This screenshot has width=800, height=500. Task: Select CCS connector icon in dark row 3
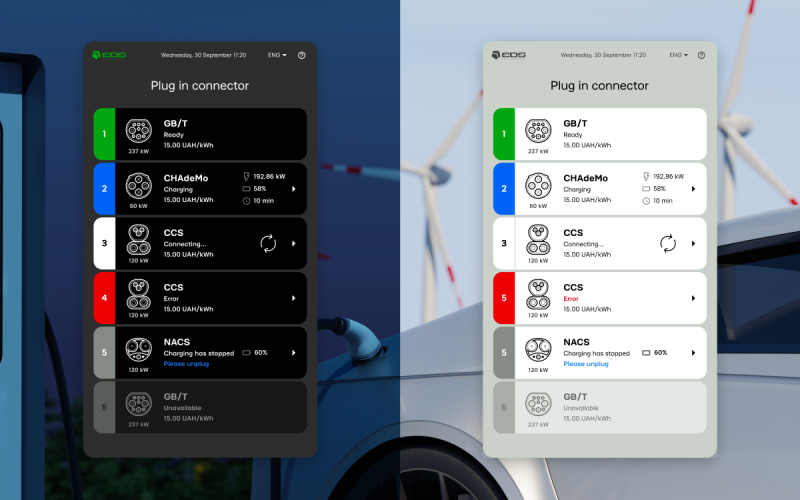139,239
